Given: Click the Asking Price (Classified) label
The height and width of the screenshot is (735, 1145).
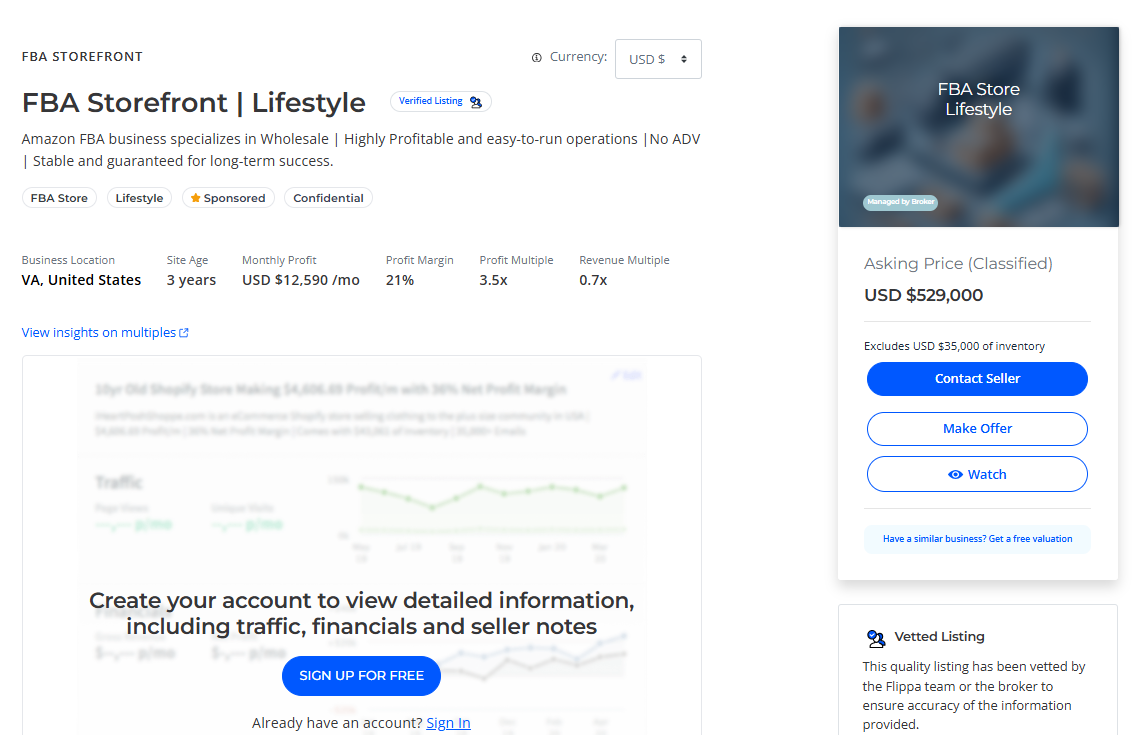Looking at the screenshot, I should pos(958,263).
